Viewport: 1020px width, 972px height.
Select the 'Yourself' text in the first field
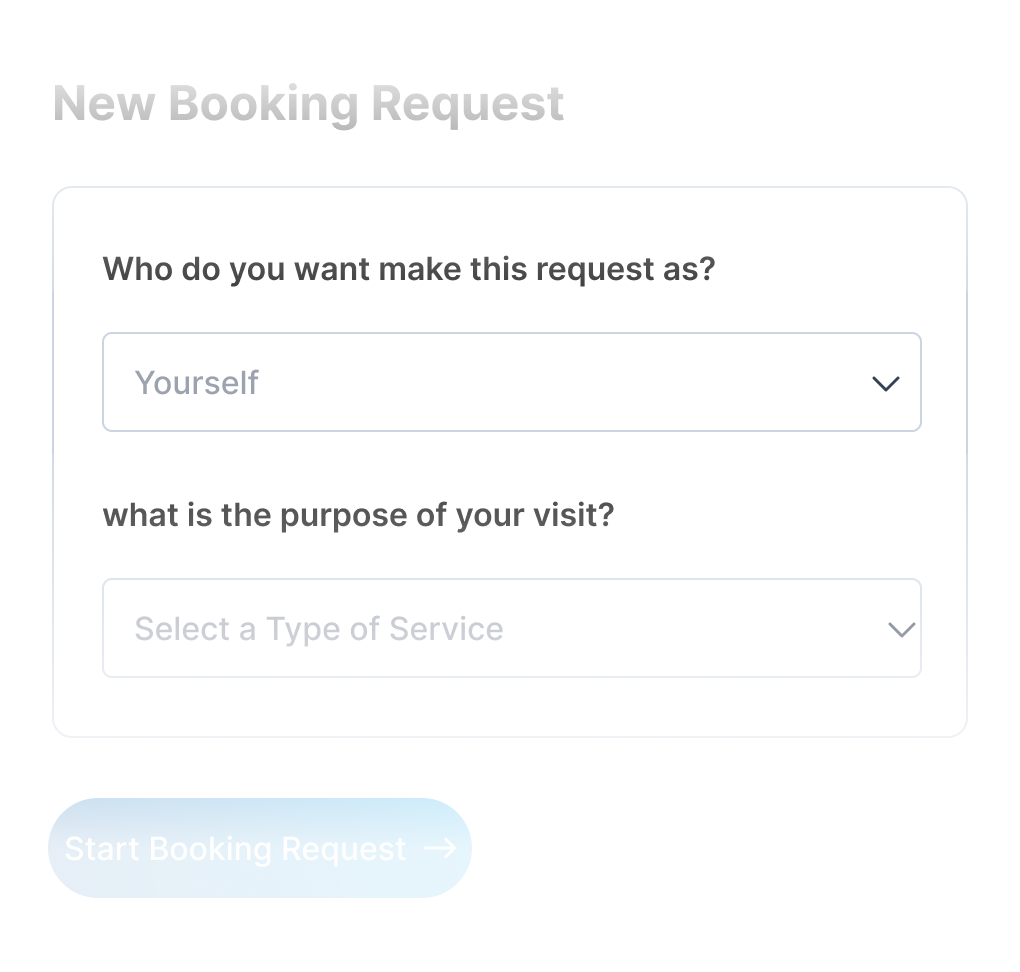tap(197, 382)
